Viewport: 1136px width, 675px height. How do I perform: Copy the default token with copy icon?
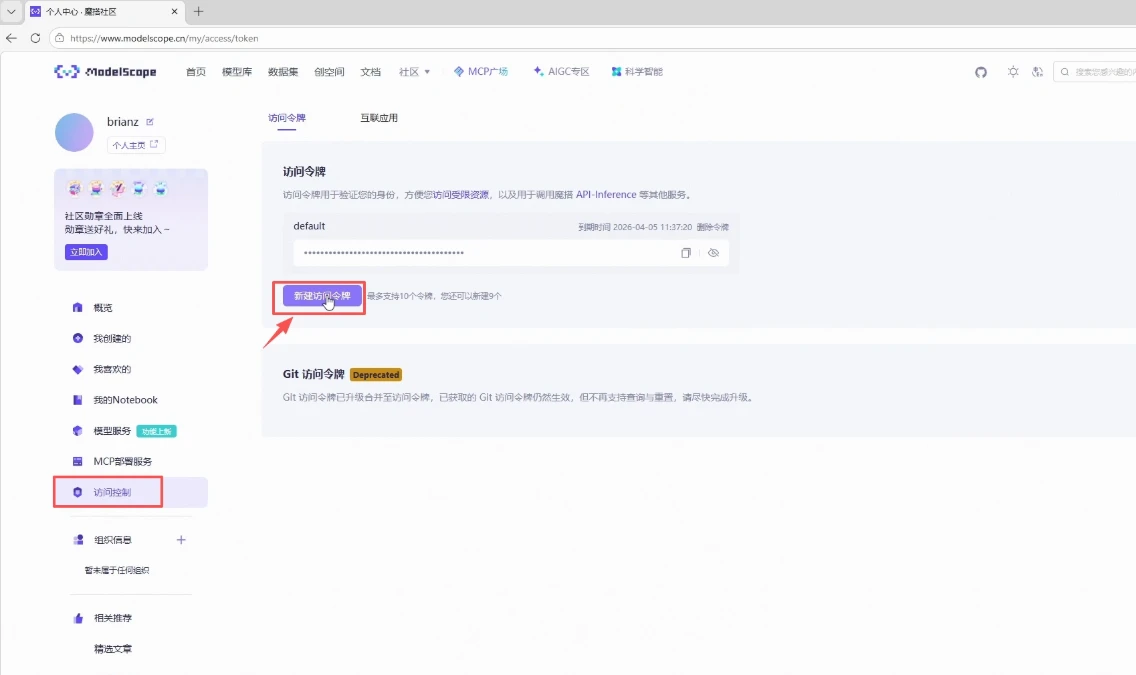686,252
